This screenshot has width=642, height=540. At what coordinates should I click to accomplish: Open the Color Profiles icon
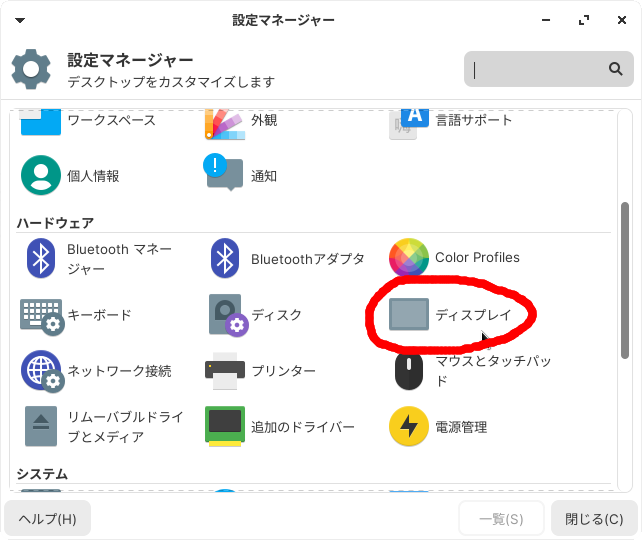coord(409,257)
